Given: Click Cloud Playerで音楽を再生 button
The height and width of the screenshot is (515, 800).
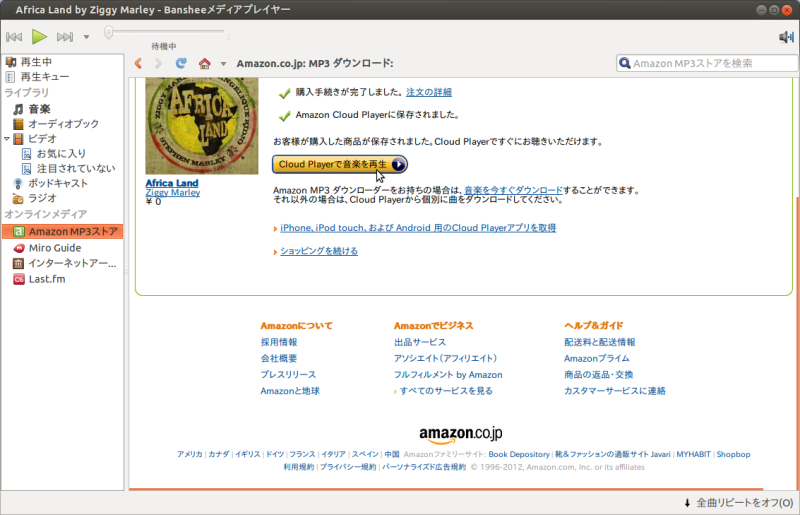Looking at the screenshot, I should pos(339,164).
